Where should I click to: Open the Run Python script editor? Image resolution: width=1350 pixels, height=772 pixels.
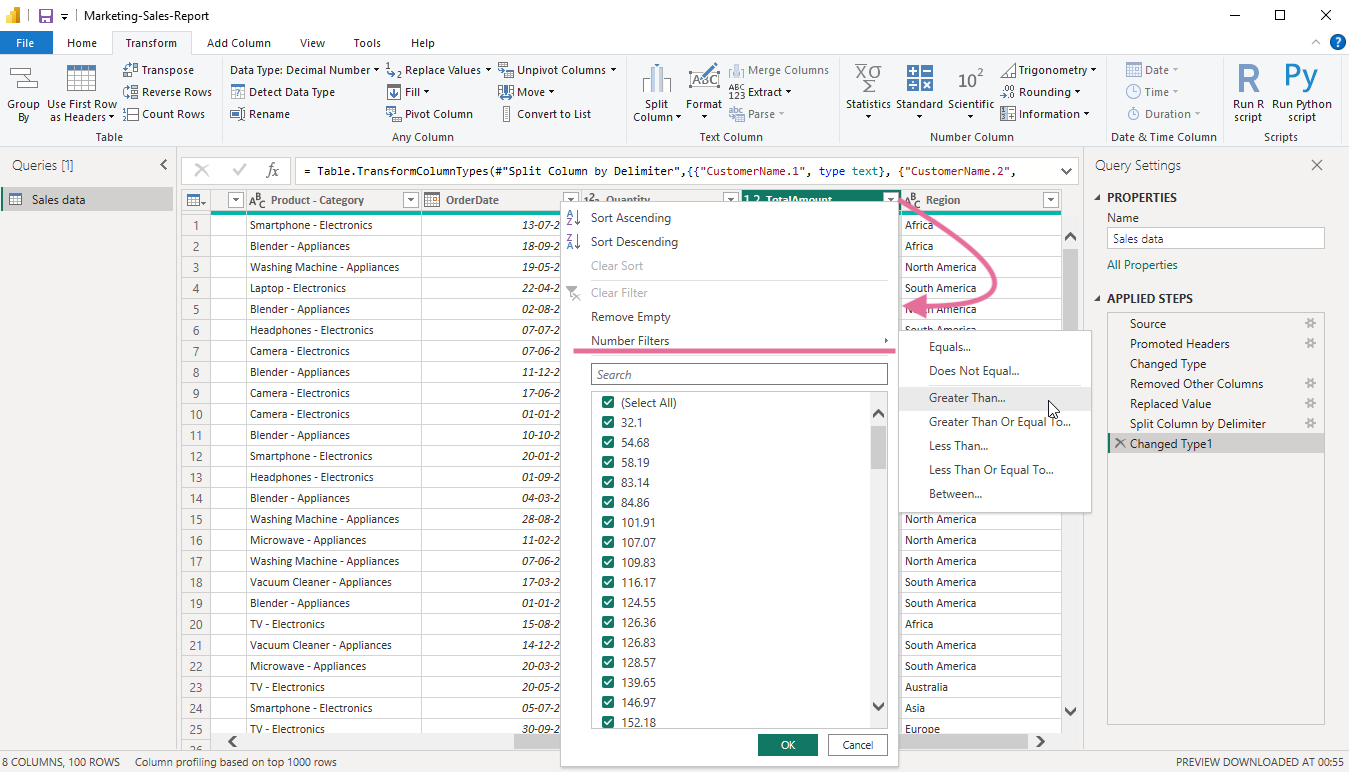[1301, 94]
